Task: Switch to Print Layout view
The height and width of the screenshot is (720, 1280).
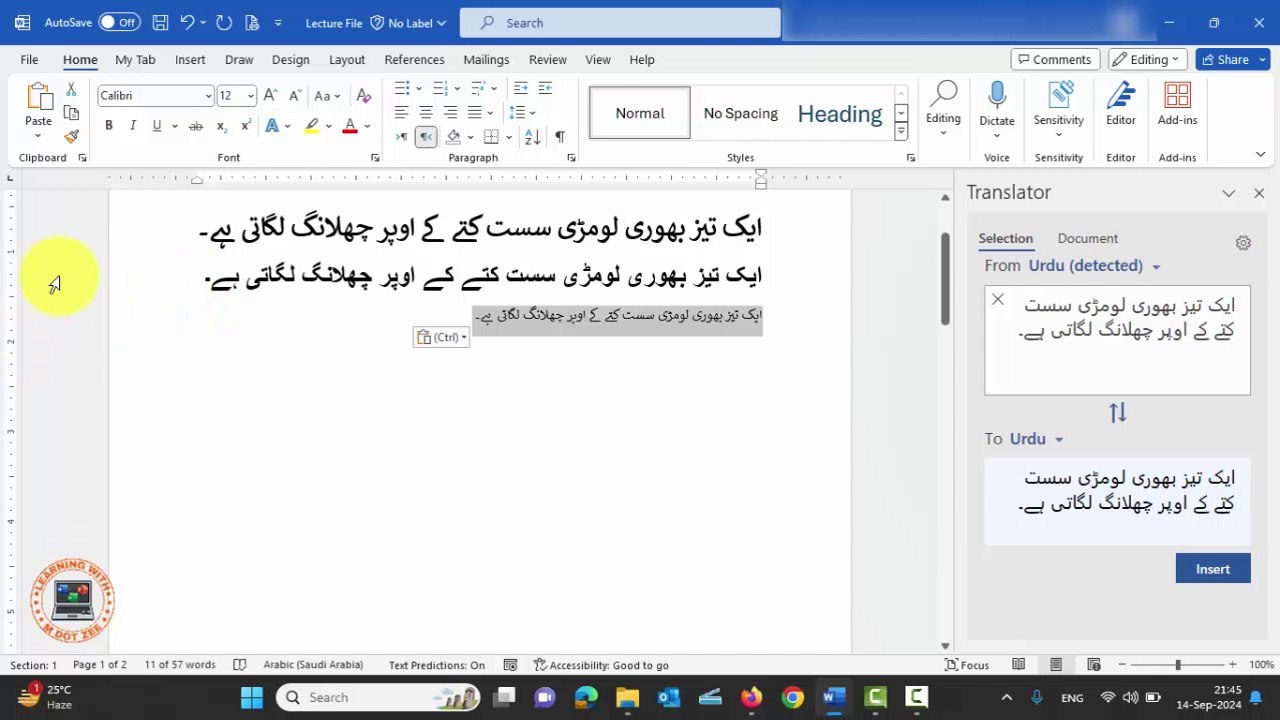Action: 1056,665
